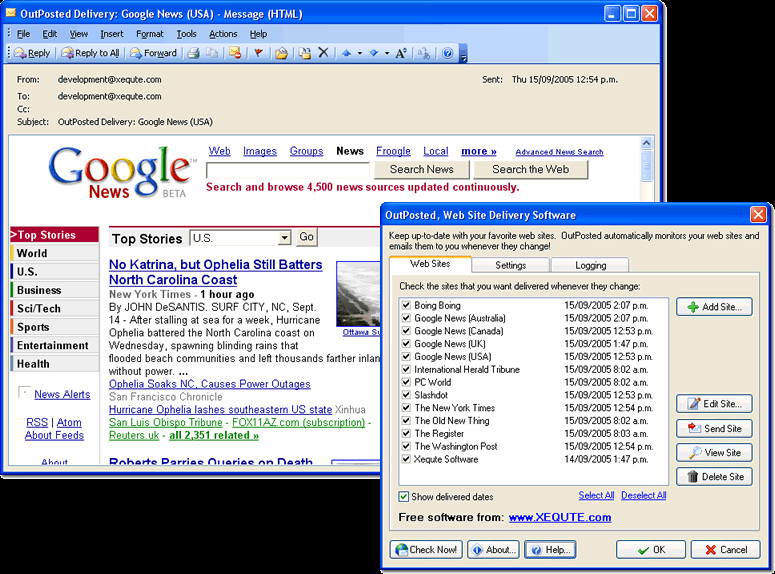Click the junk mail block sender icon
Viewport: 775px width, 574px height.
[x=235, y=53]
